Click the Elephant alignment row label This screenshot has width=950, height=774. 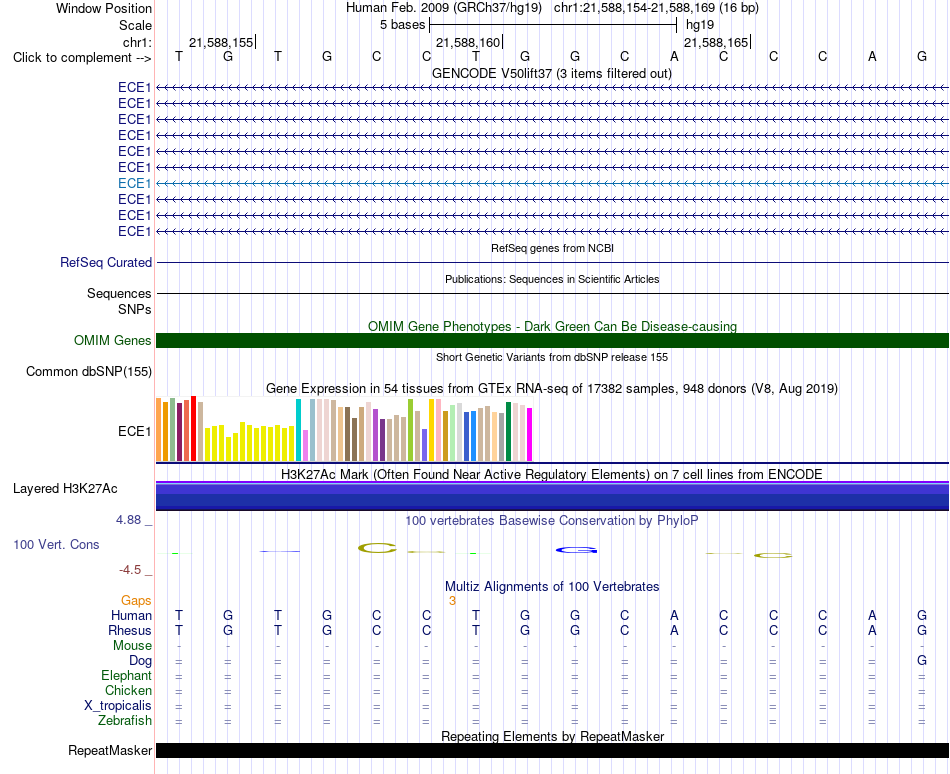coord(126,676)
